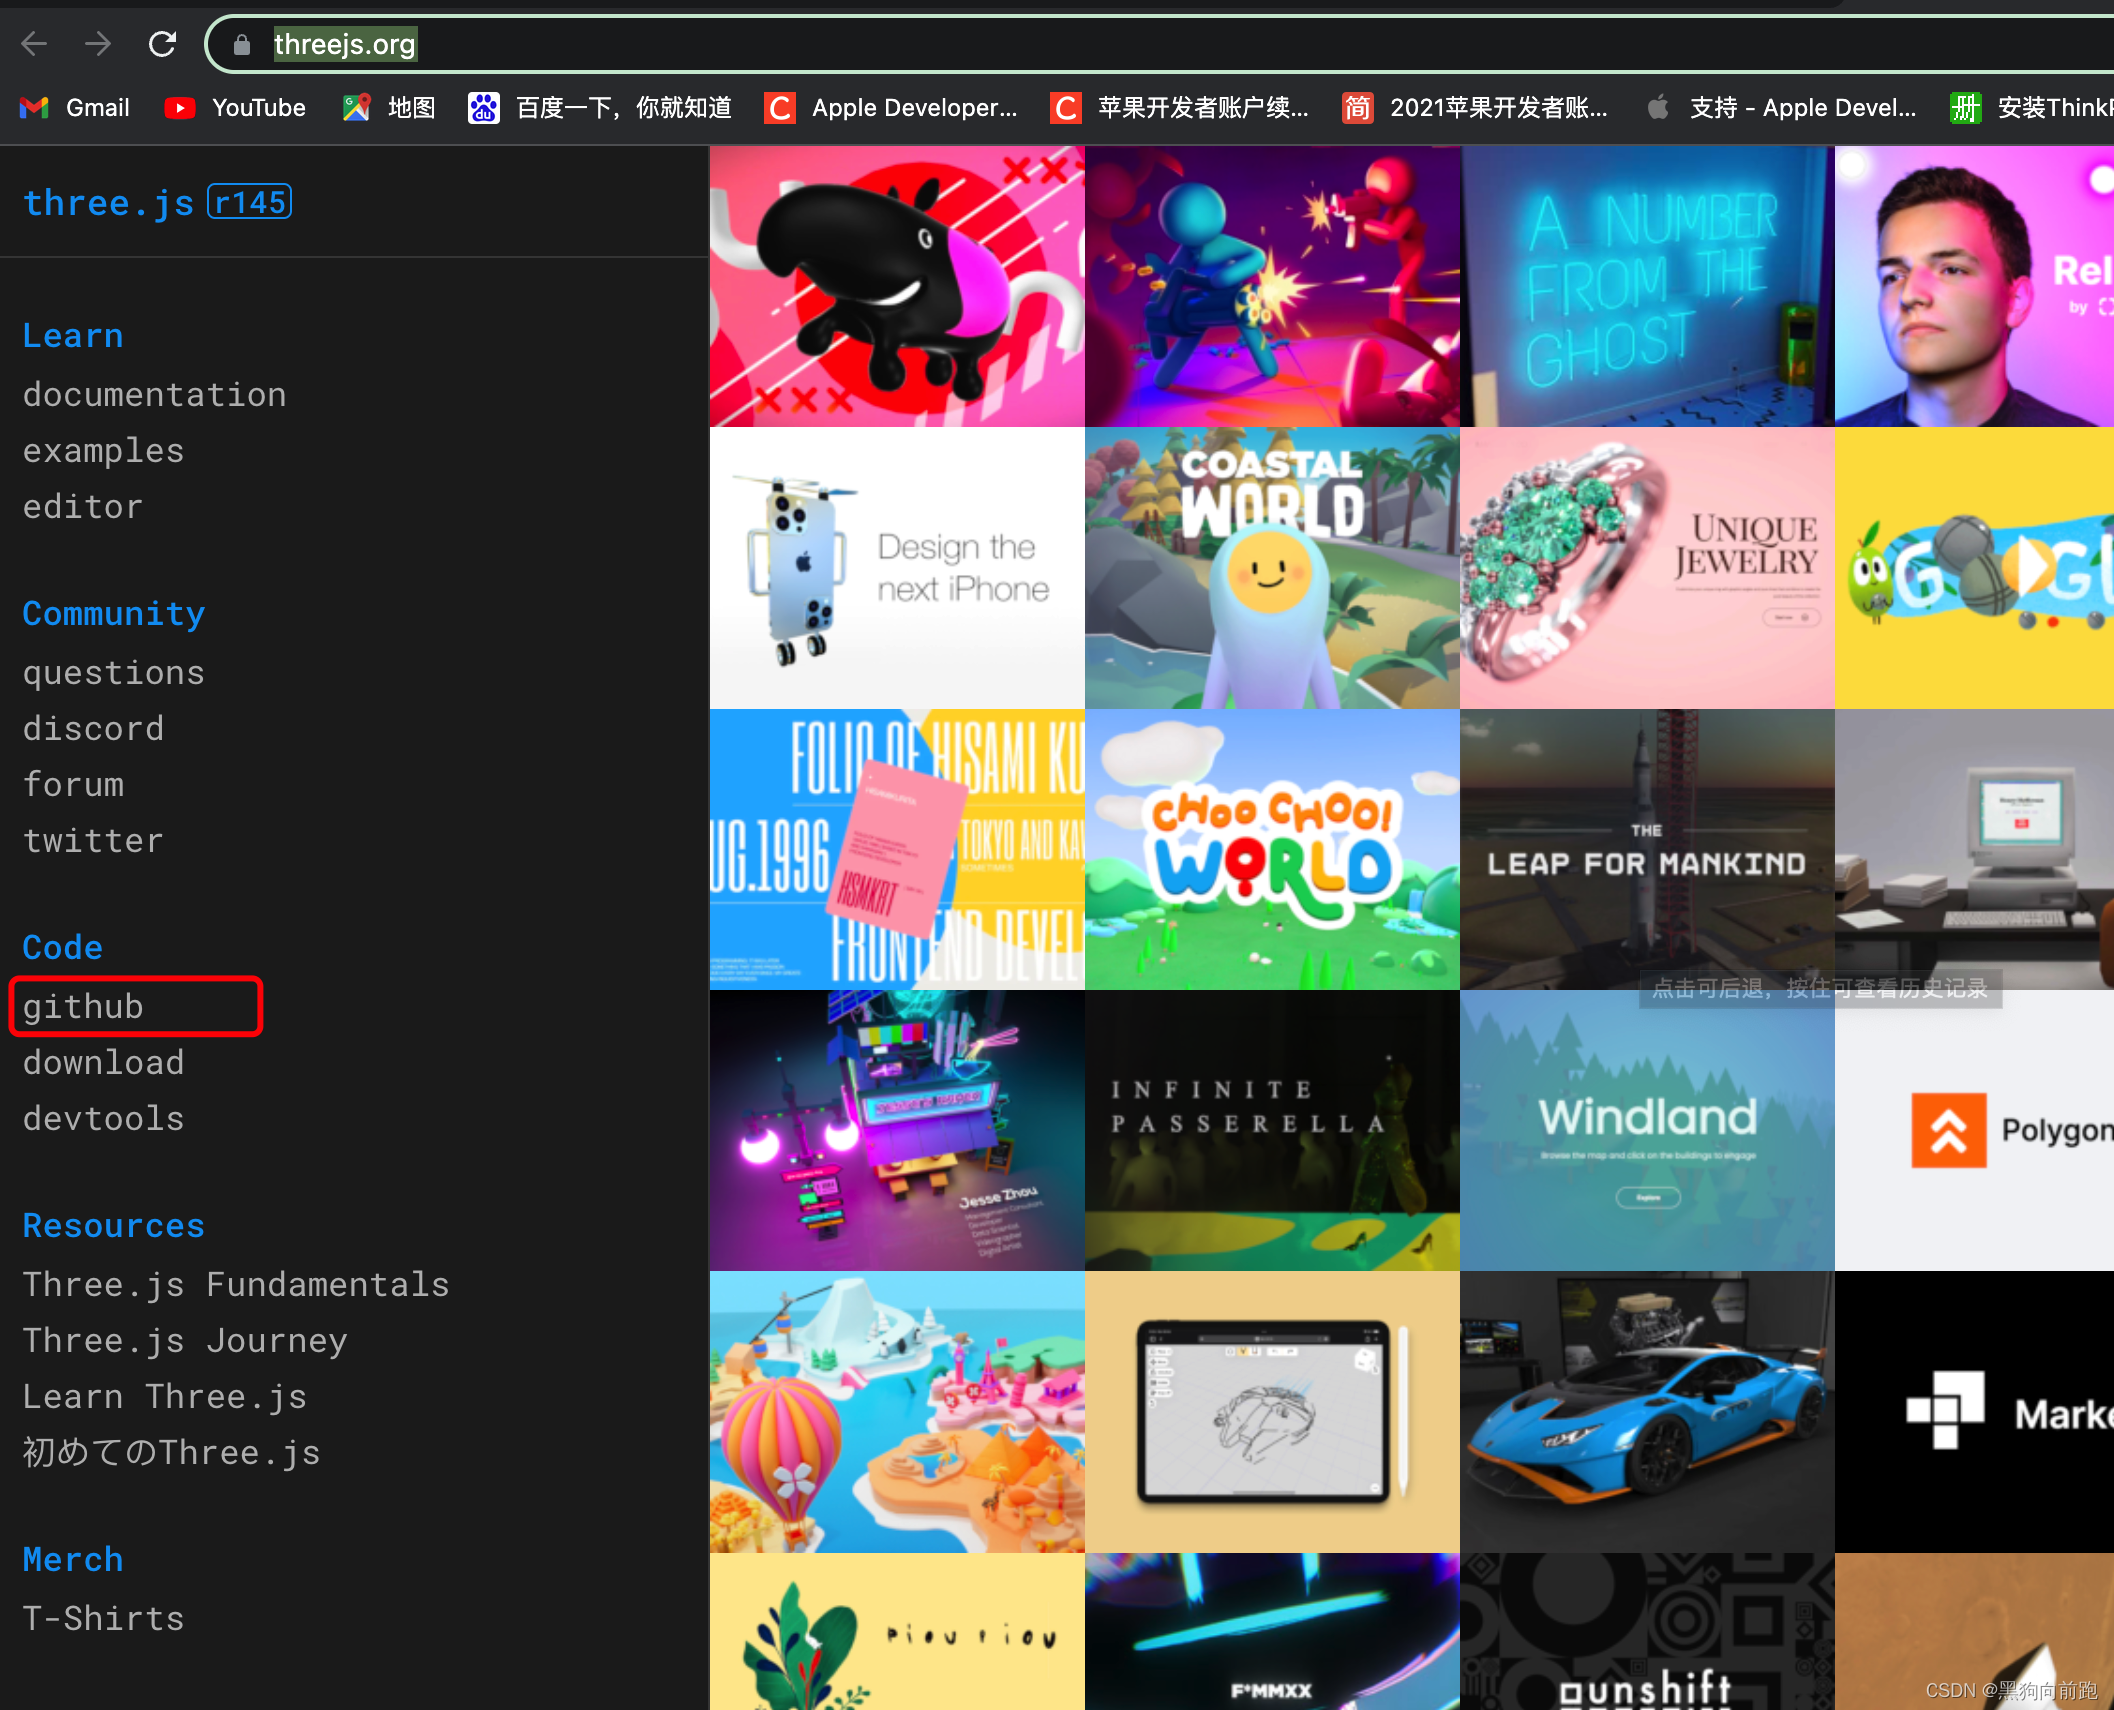This screenshot has height=1710, width=2114.
Task: Open the 地图 maps bookmark
Action: click(x=389, y=108)
